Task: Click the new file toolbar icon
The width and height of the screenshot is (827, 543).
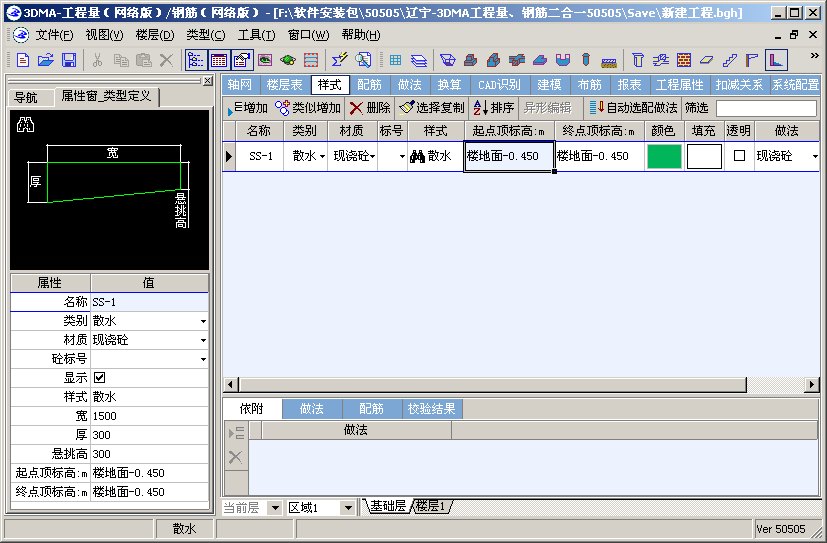Action: pos(24,60)
